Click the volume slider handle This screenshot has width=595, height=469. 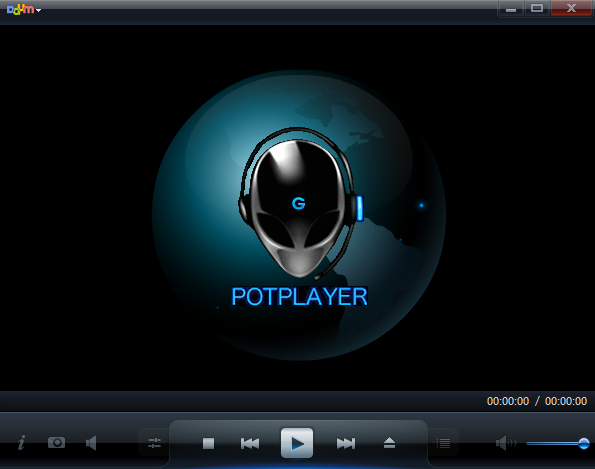tap(584, 443)
